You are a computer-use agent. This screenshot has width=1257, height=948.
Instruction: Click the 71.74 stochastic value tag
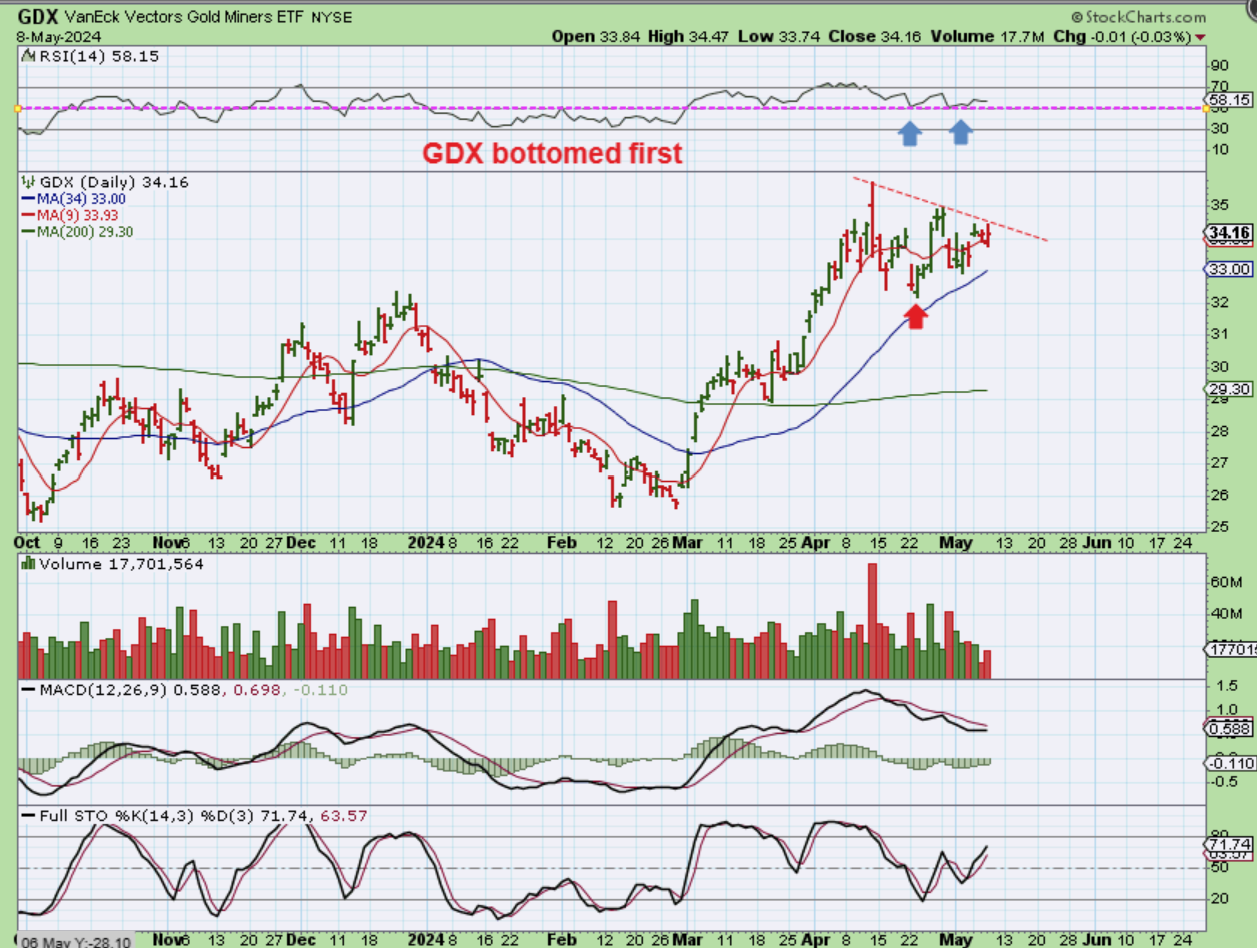pos(1229,845)
